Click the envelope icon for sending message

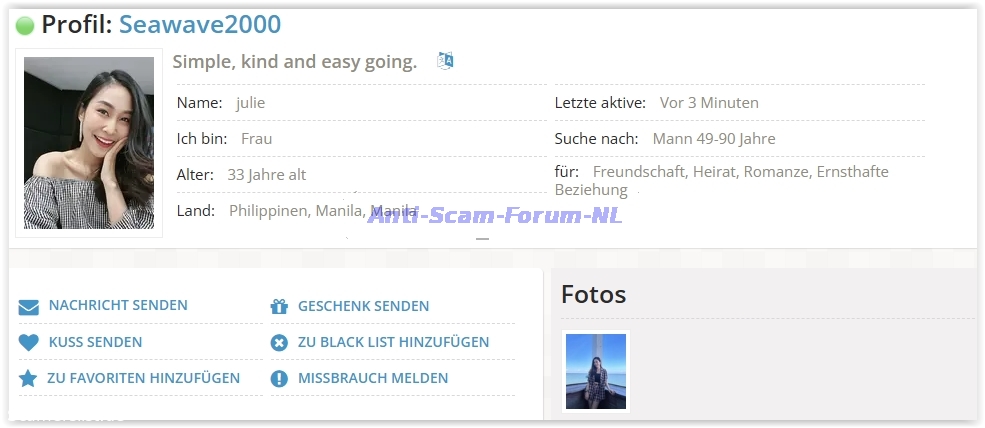(x=28, y=307)
